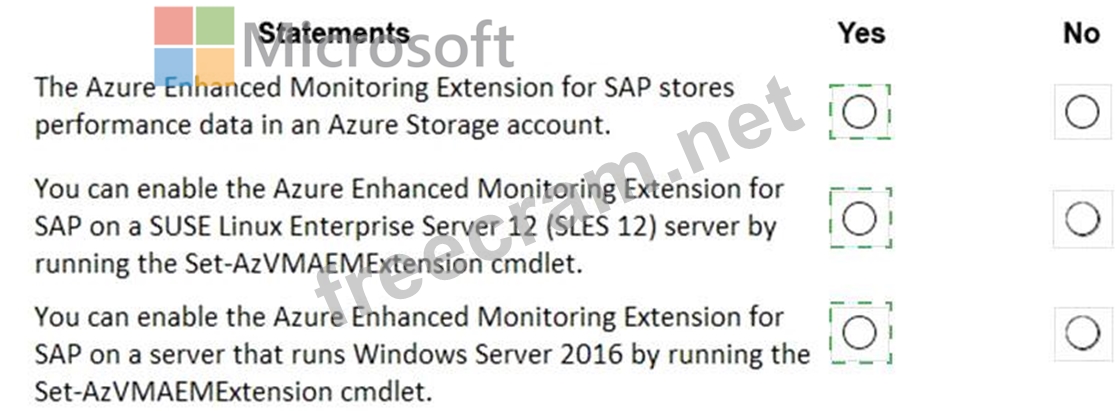Viewport: 1118px width, 411px height.
Task: Mark Yes for the Windows Server 2016 statement
Action: pyautogui.click(x=859, y=332)
